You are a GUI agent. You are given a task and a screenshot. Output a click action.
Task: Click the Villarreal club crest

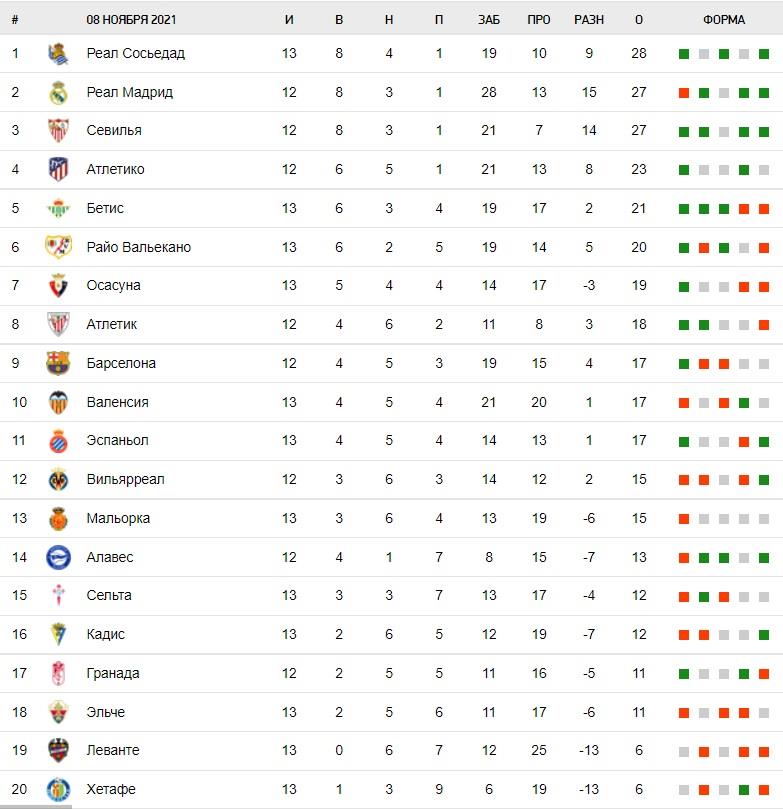pyautogui.click(x=58, y=480)
